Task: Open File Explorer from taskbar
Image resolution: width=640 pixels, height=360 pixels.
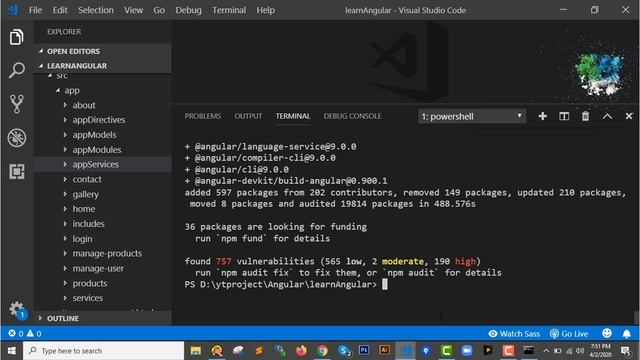Action: click(196, 351)
